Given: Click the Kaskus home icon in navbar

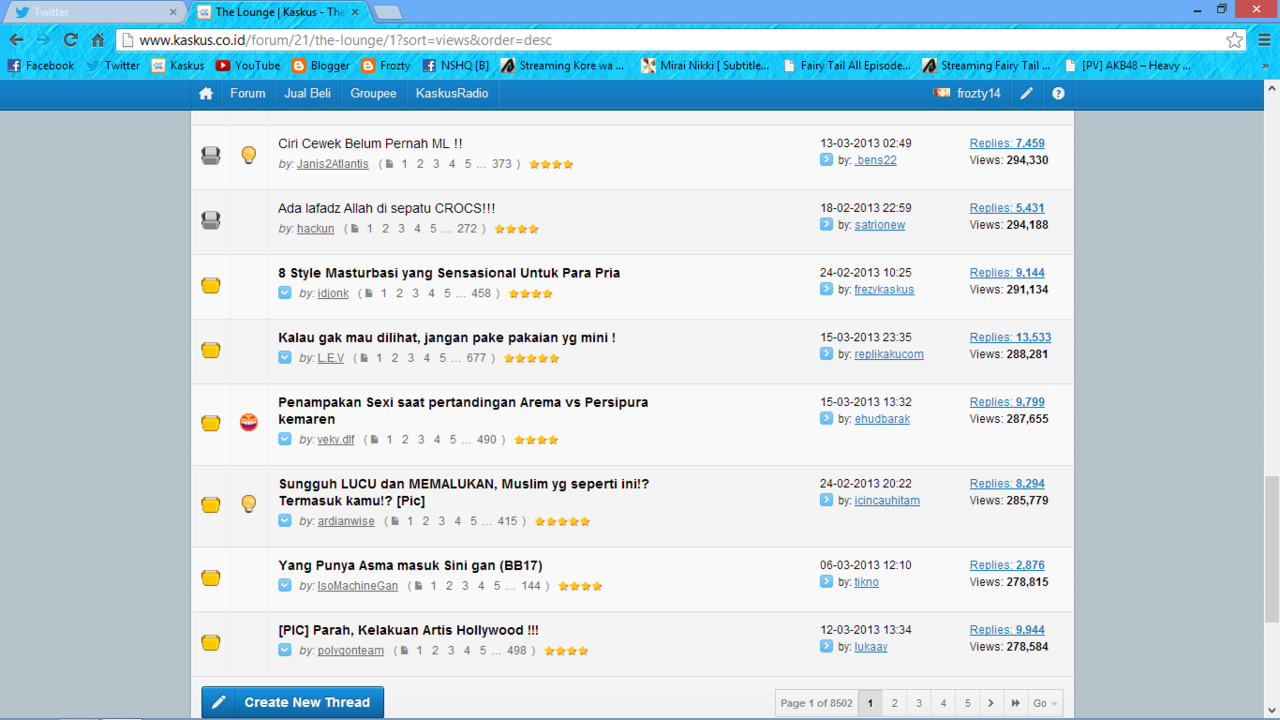Looking at the screenshot, I should [x=206, y=93].
